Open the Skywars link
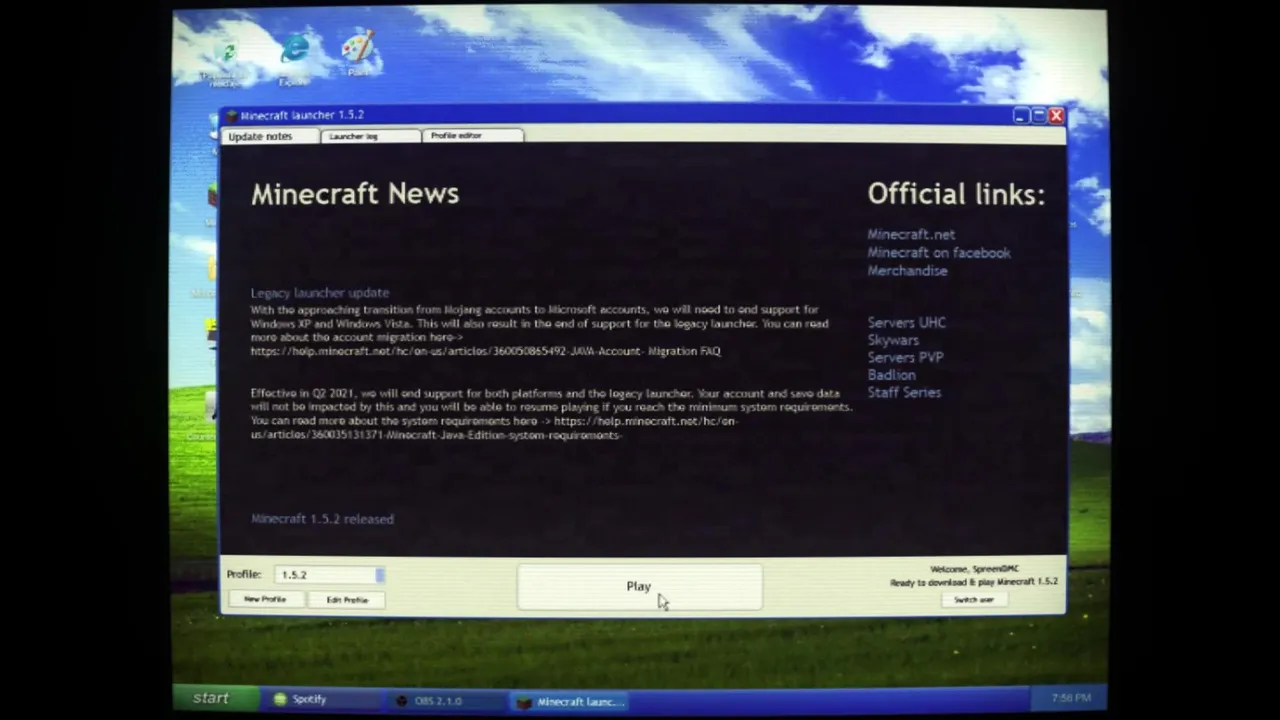1280x720 pixels. [x=893, y=340]
